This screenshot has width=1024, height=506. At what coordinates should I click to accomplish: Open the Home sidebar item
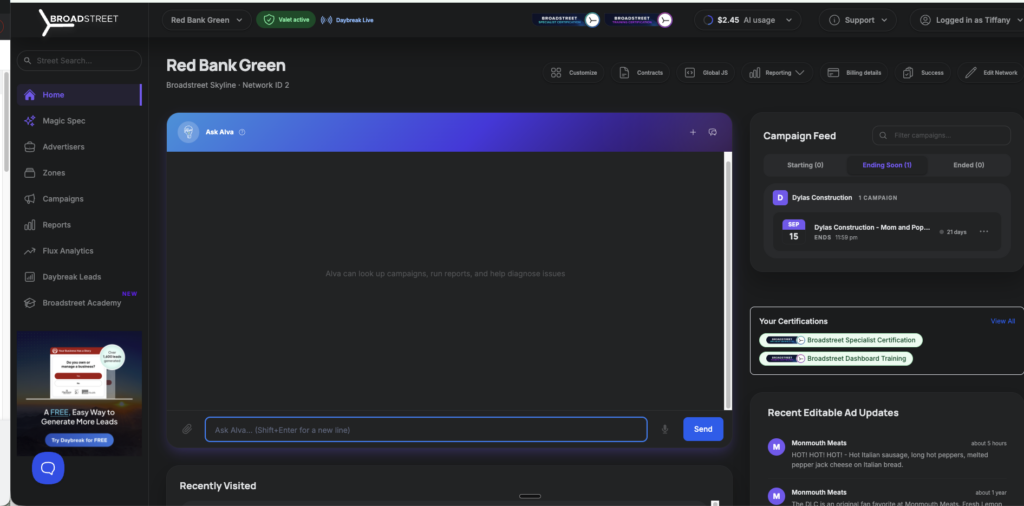79,95
